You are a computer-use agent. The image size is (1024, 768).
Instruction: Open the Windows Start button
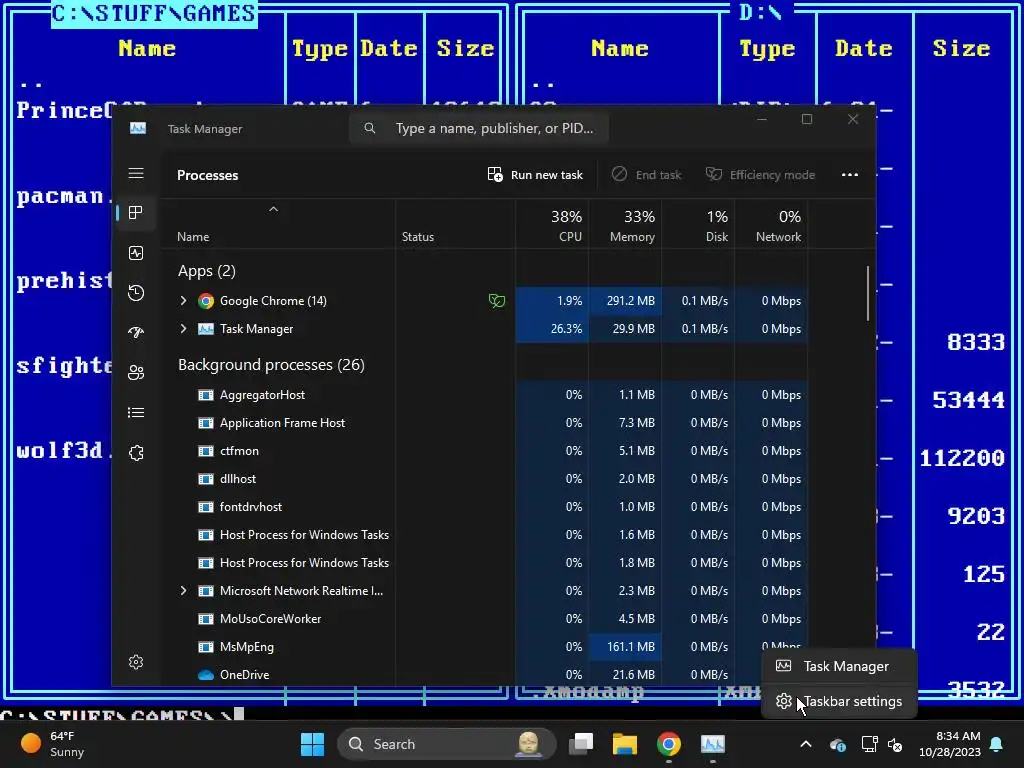pyautogui.click(x=312, y=744)
